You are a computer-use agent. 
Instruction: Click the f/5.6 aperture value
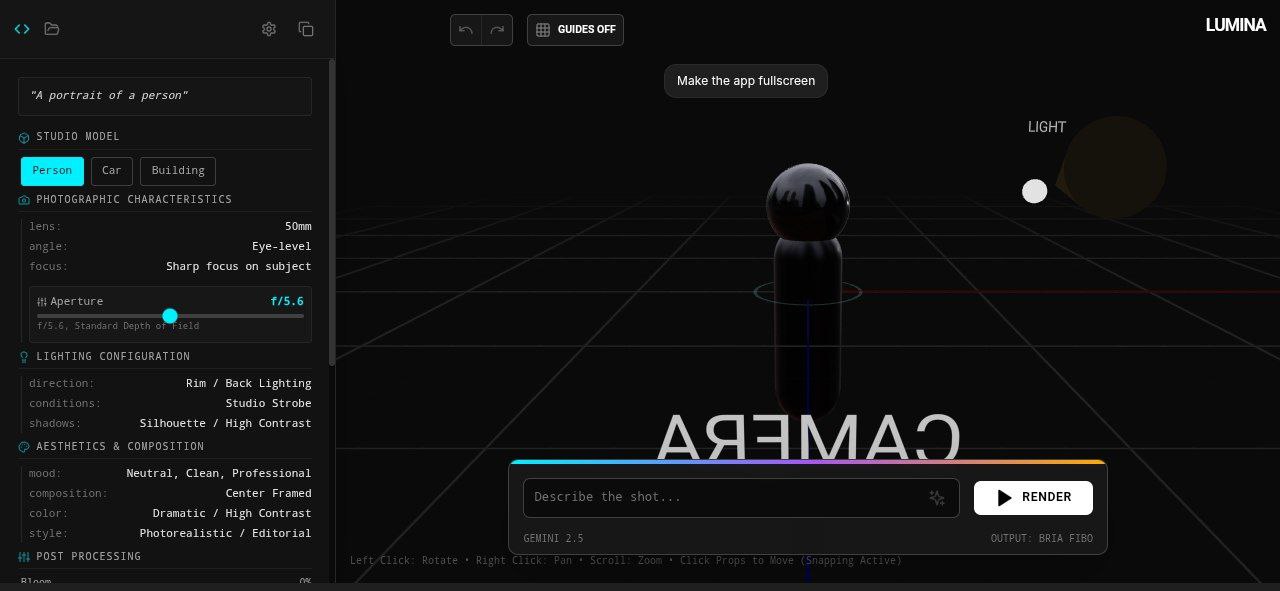[287, 301]
